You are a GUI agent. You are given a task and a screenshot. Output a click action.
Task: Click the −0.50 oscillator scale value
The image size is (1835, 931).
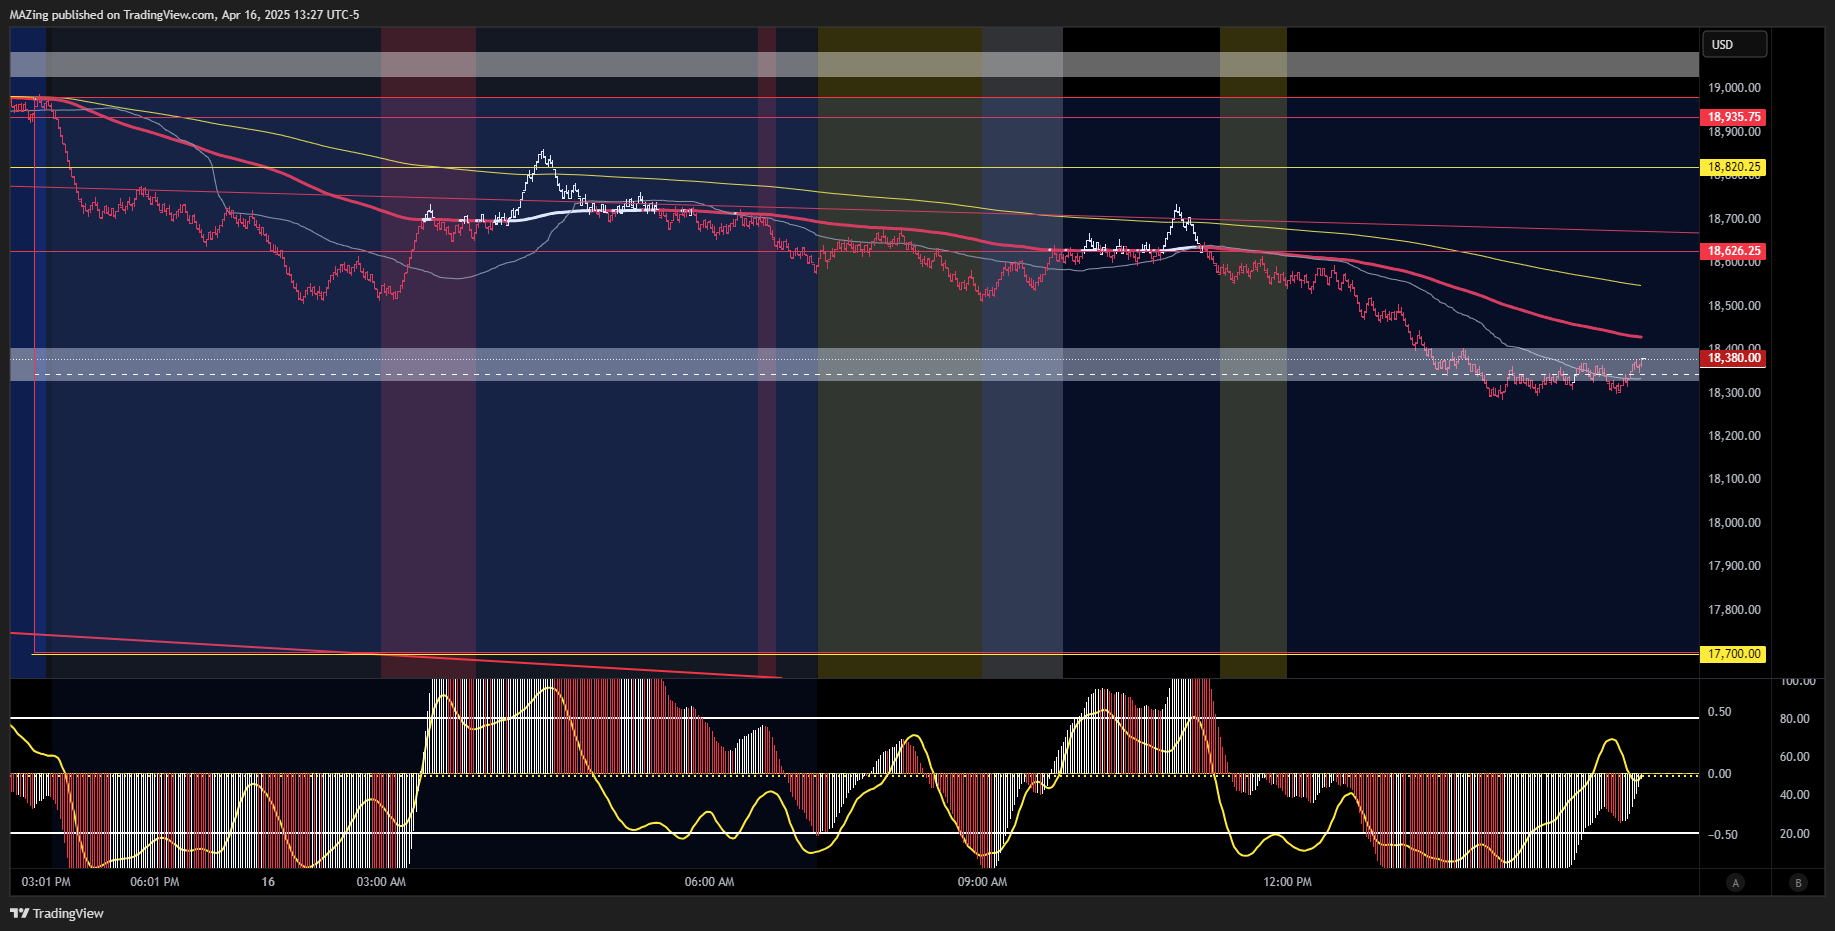coord(1721,835)
